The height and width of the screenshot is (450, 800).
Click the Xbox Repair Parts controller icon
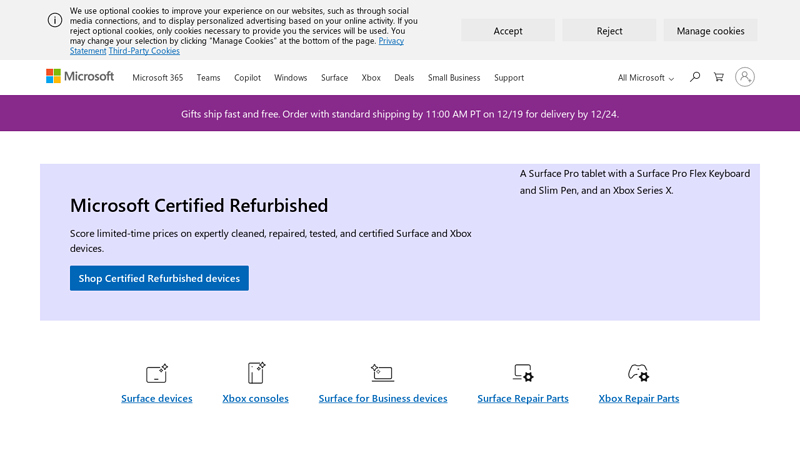[638, 373]
